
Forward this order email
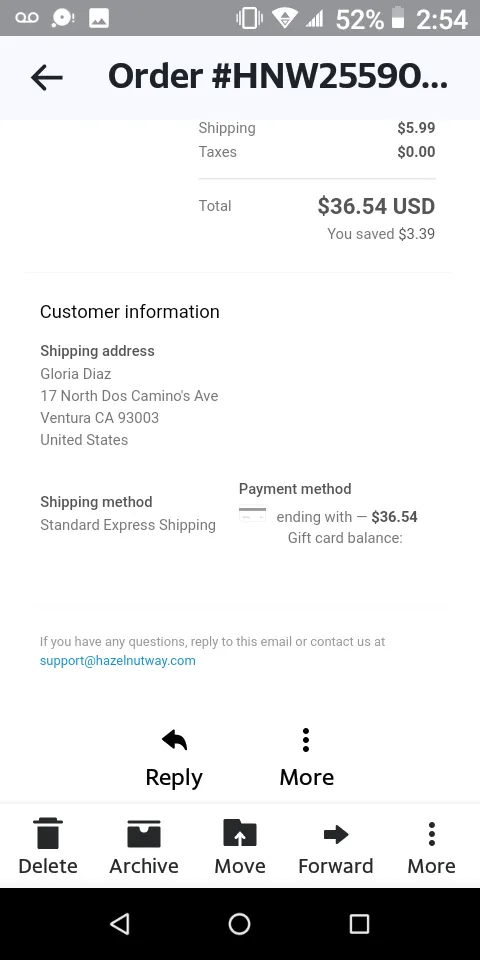point(336,847)
